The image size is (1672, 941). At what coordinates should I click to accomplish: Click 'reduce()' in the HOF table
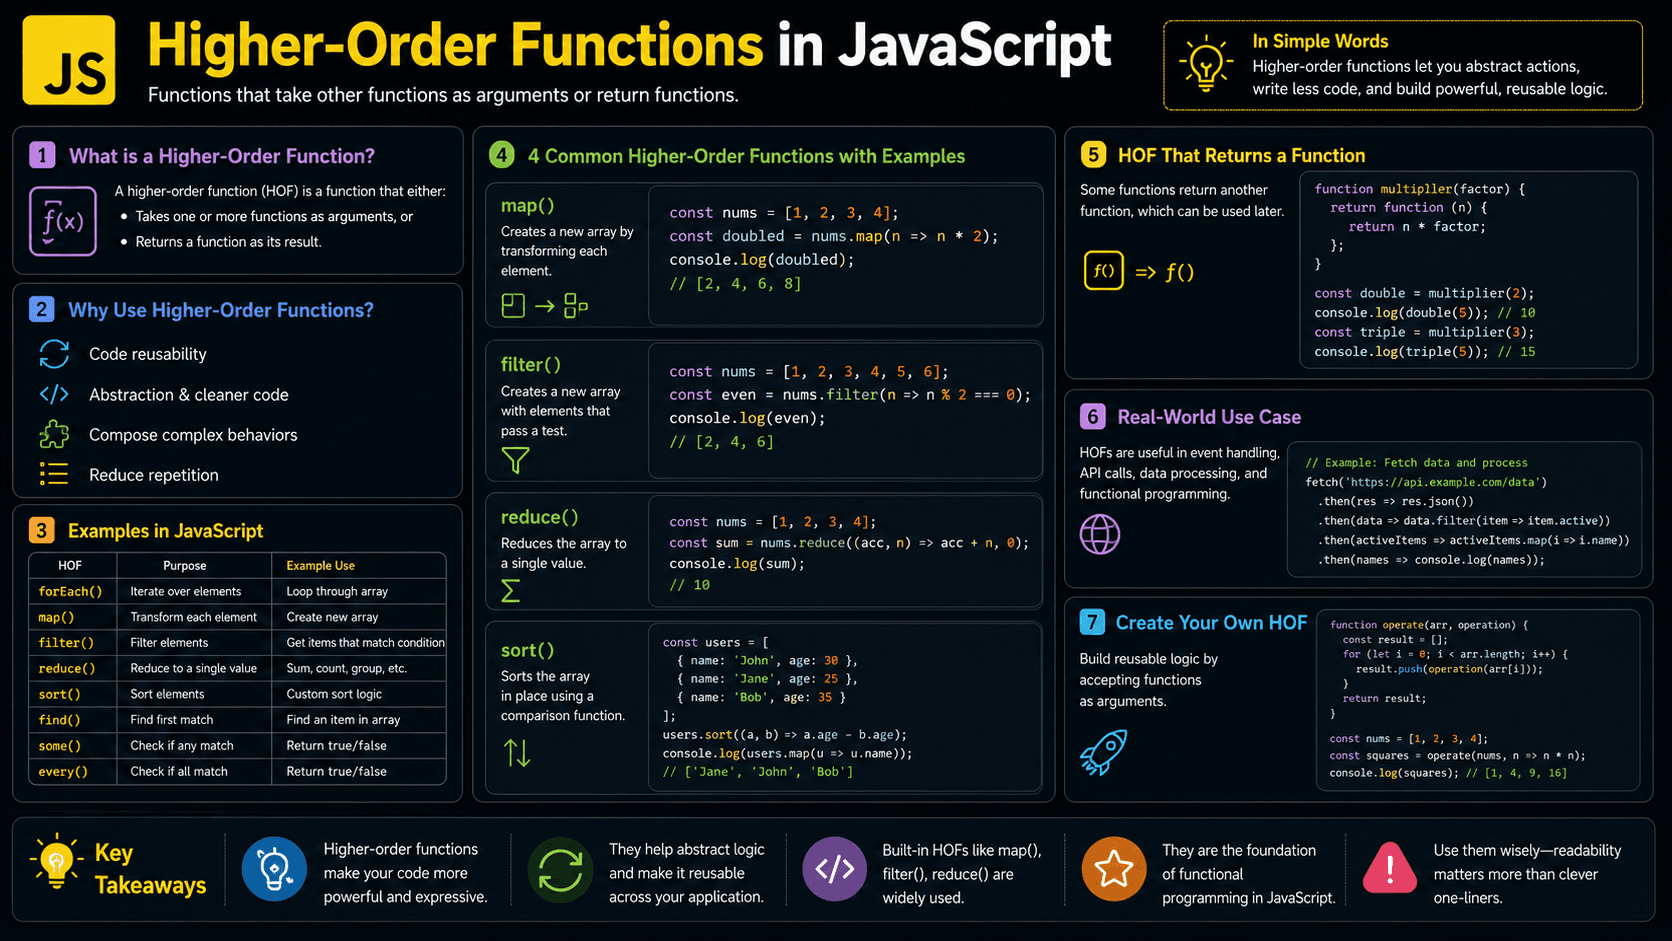(67, 668)
